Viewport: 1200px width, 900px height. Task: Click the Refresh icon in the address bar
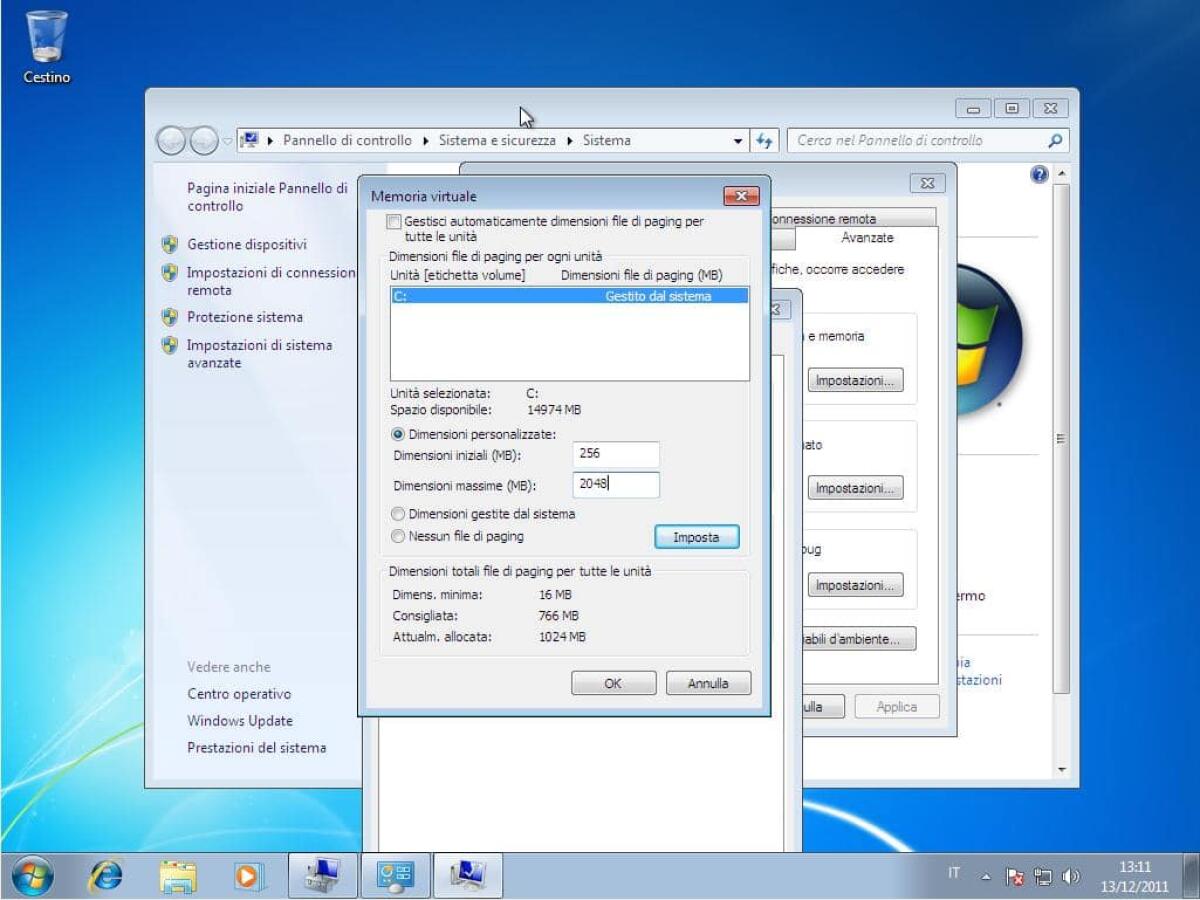(x=764, y=140)
